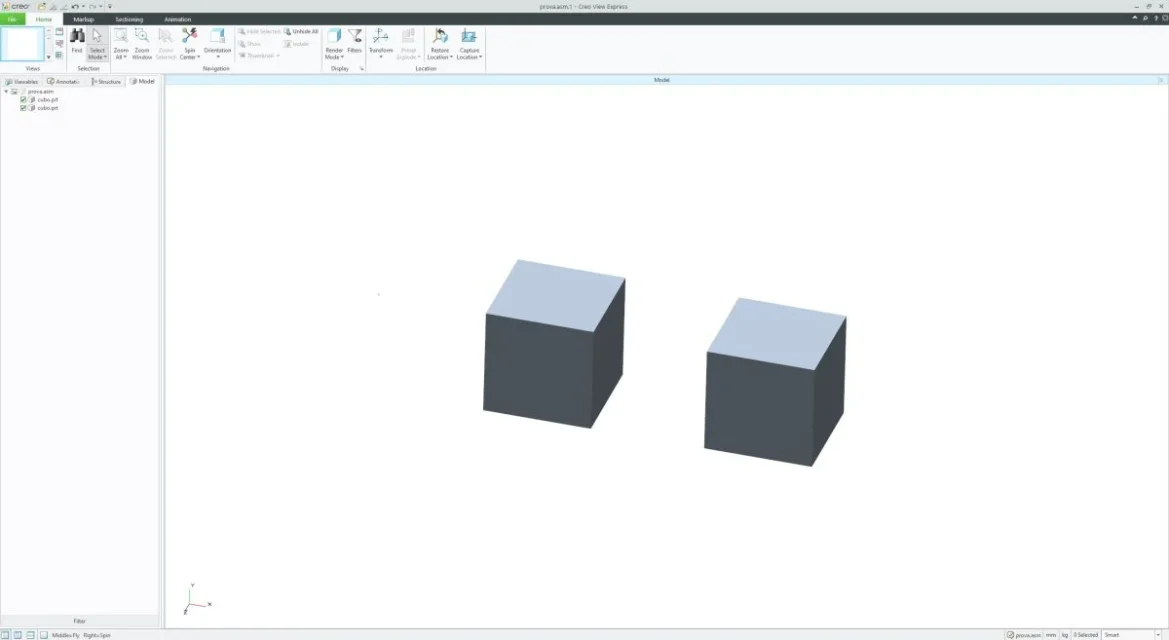Expand the Render Mode dropdown

pyautogui.click(x=334, y=57)
